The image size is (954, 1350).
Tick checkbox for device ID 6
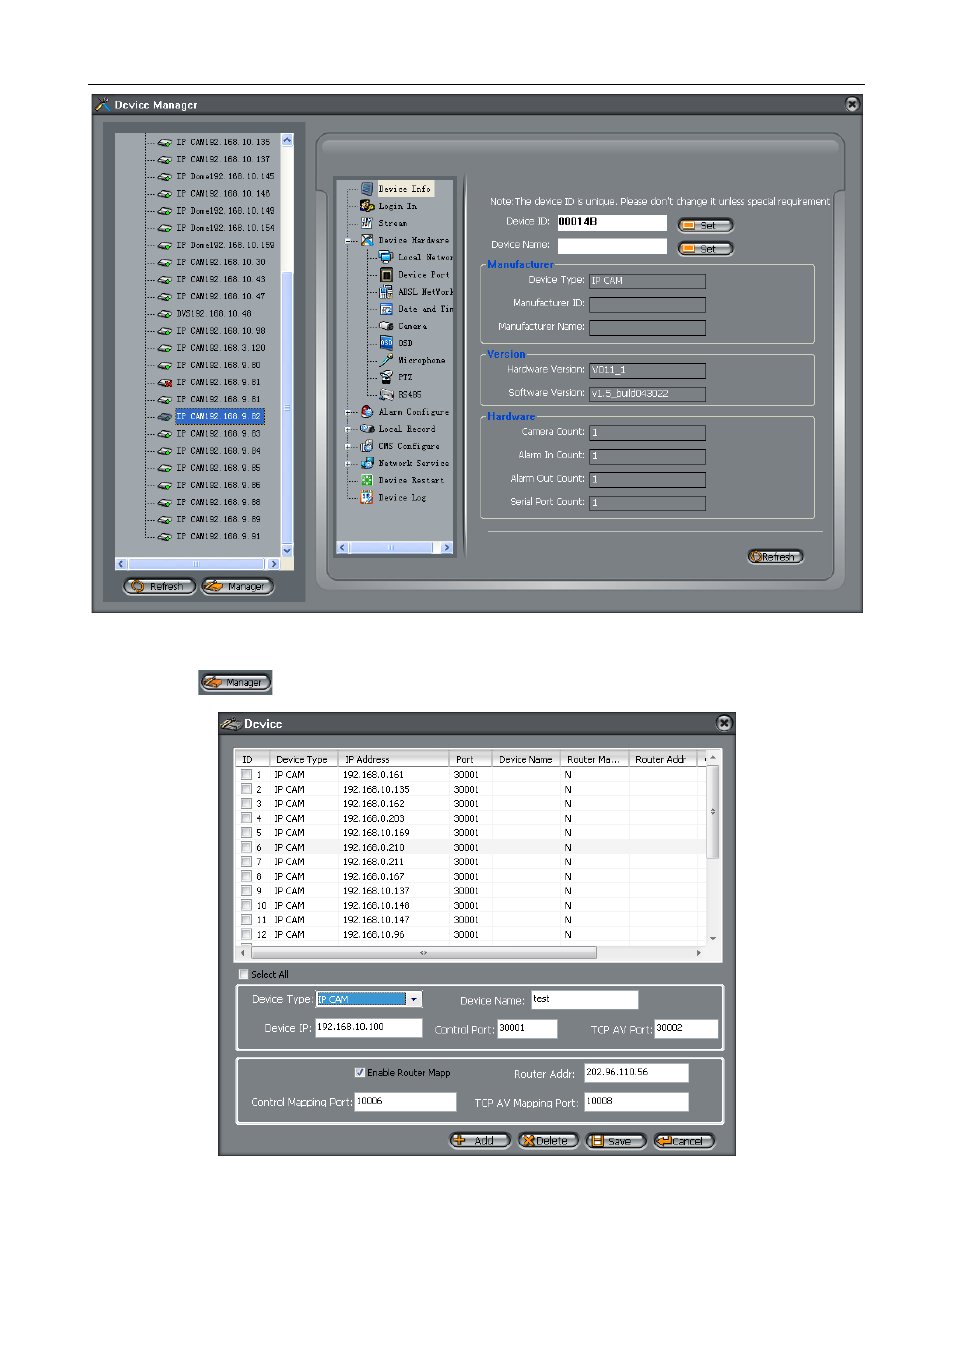pyautogui.click(x=246, y=847)
